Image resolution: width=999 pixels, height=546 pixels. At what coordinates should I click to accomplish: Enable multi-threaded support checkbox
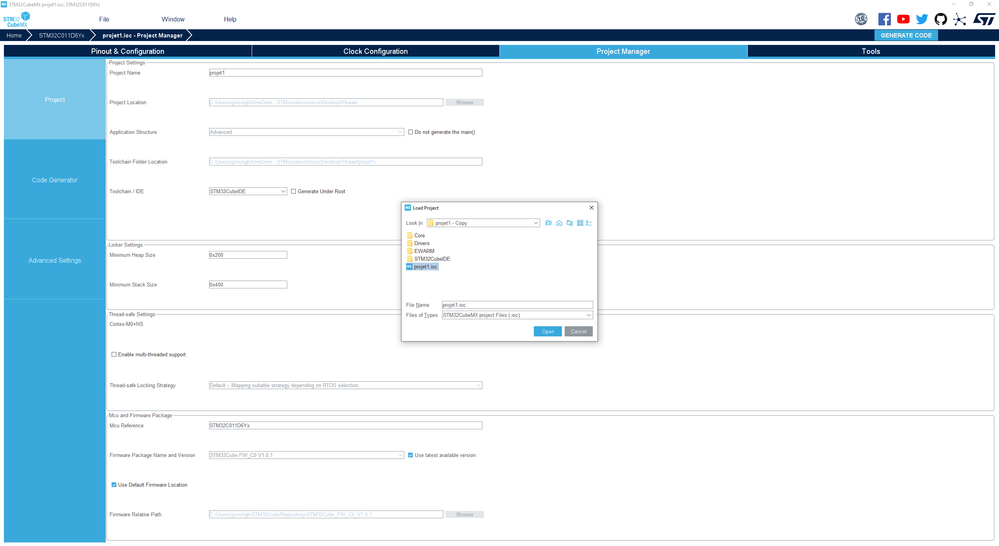pyautogui.click(x=114, y=354)
